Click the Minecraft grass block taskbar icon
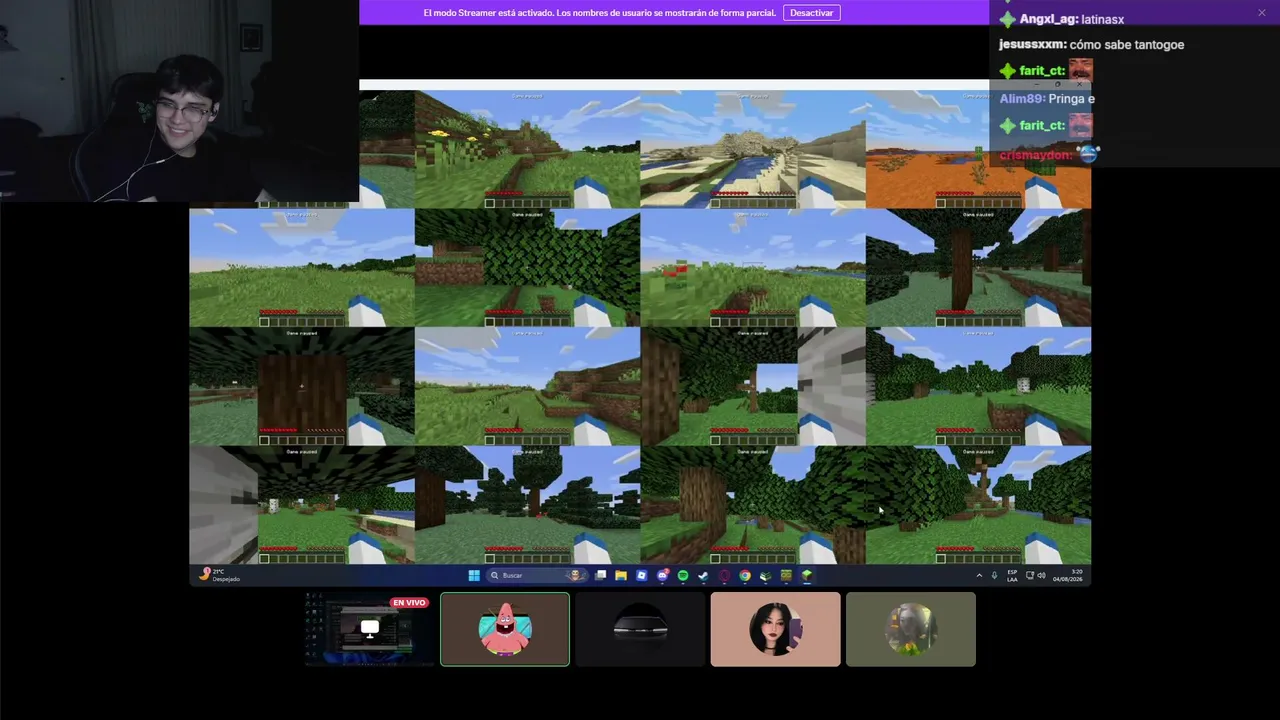Screen dimensions: 1280x720 click(807, 575)
